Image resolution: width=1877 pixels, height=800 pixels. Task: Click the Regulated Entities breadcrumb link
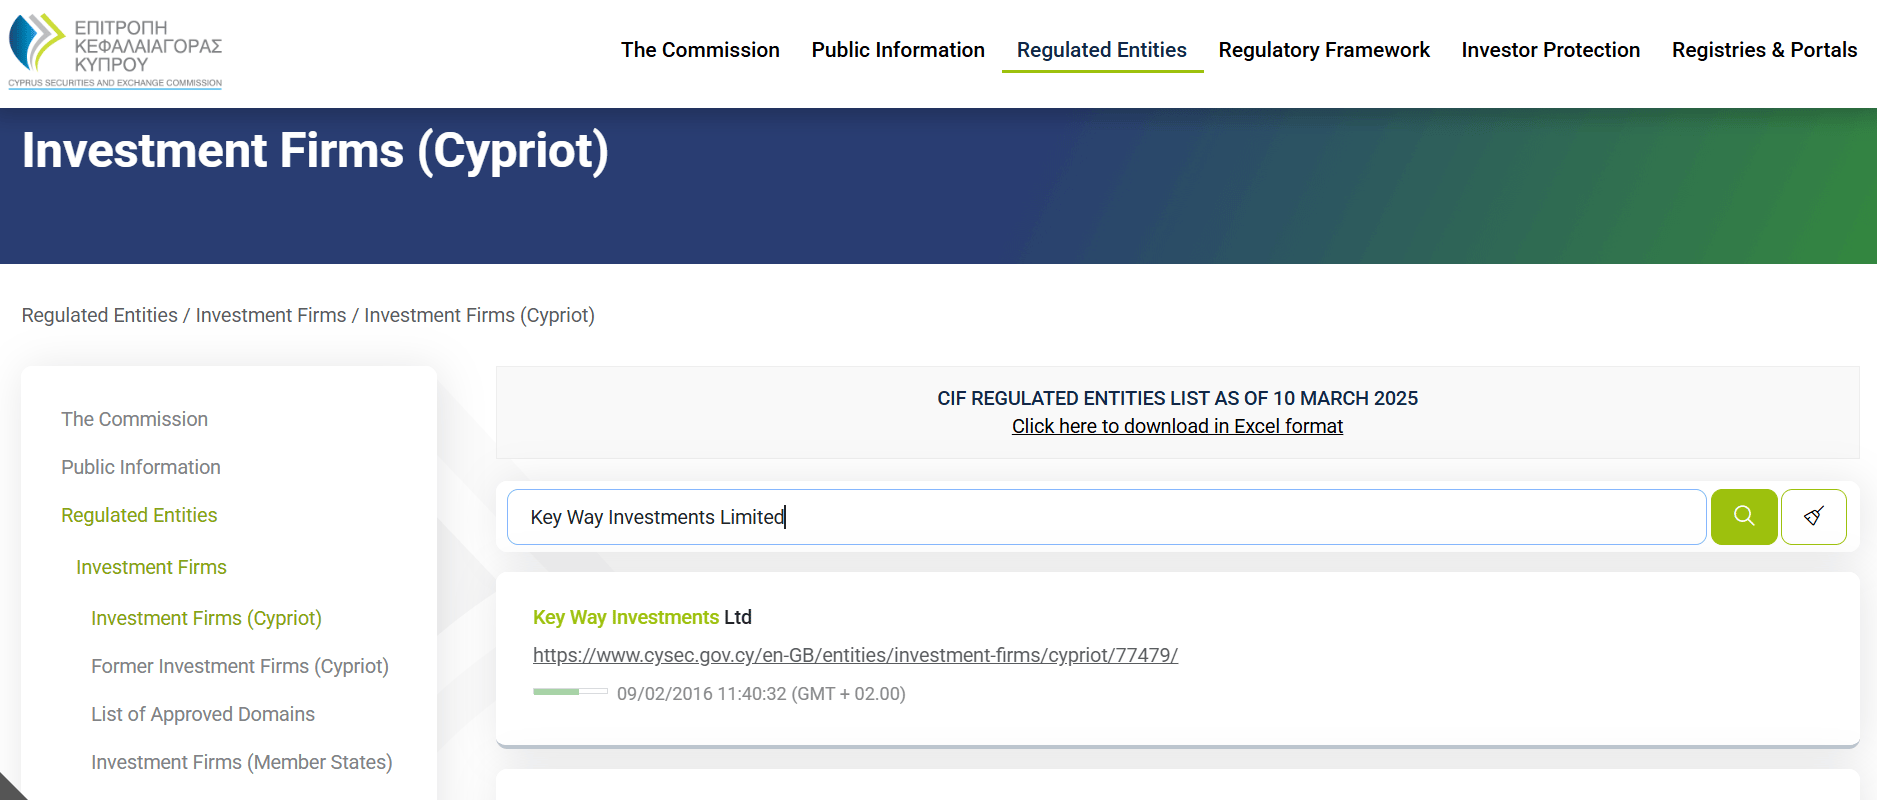click(x=100, y=315)
